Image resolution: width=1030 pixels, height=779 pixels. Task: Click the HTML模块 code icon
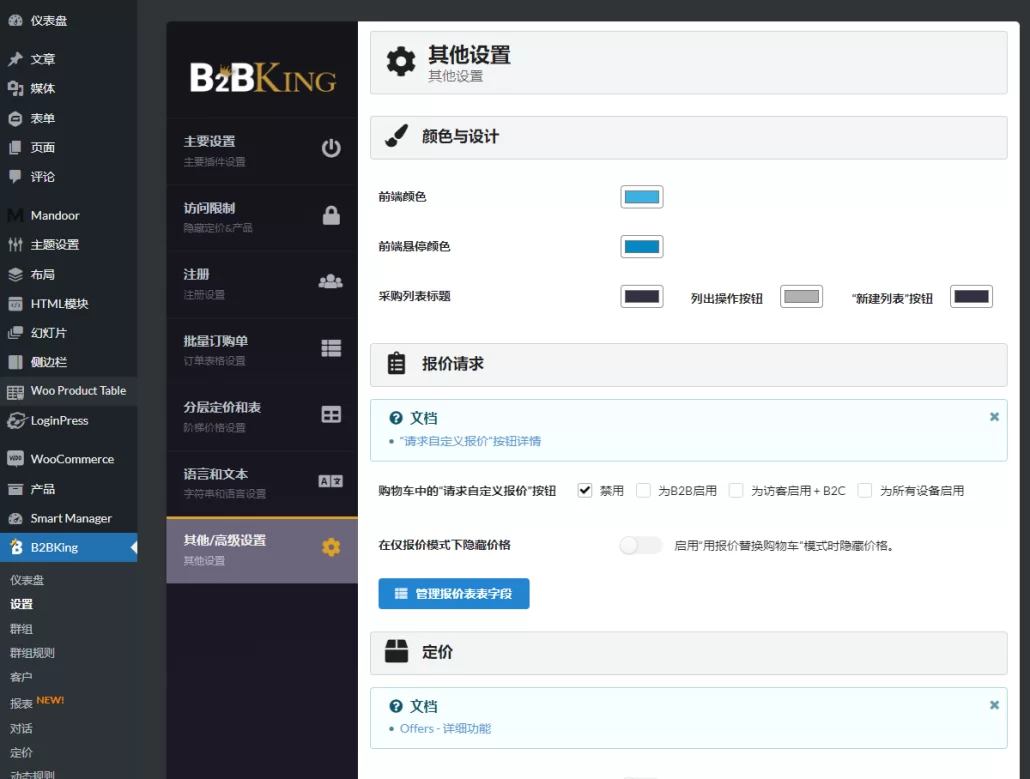pos(15,303)
